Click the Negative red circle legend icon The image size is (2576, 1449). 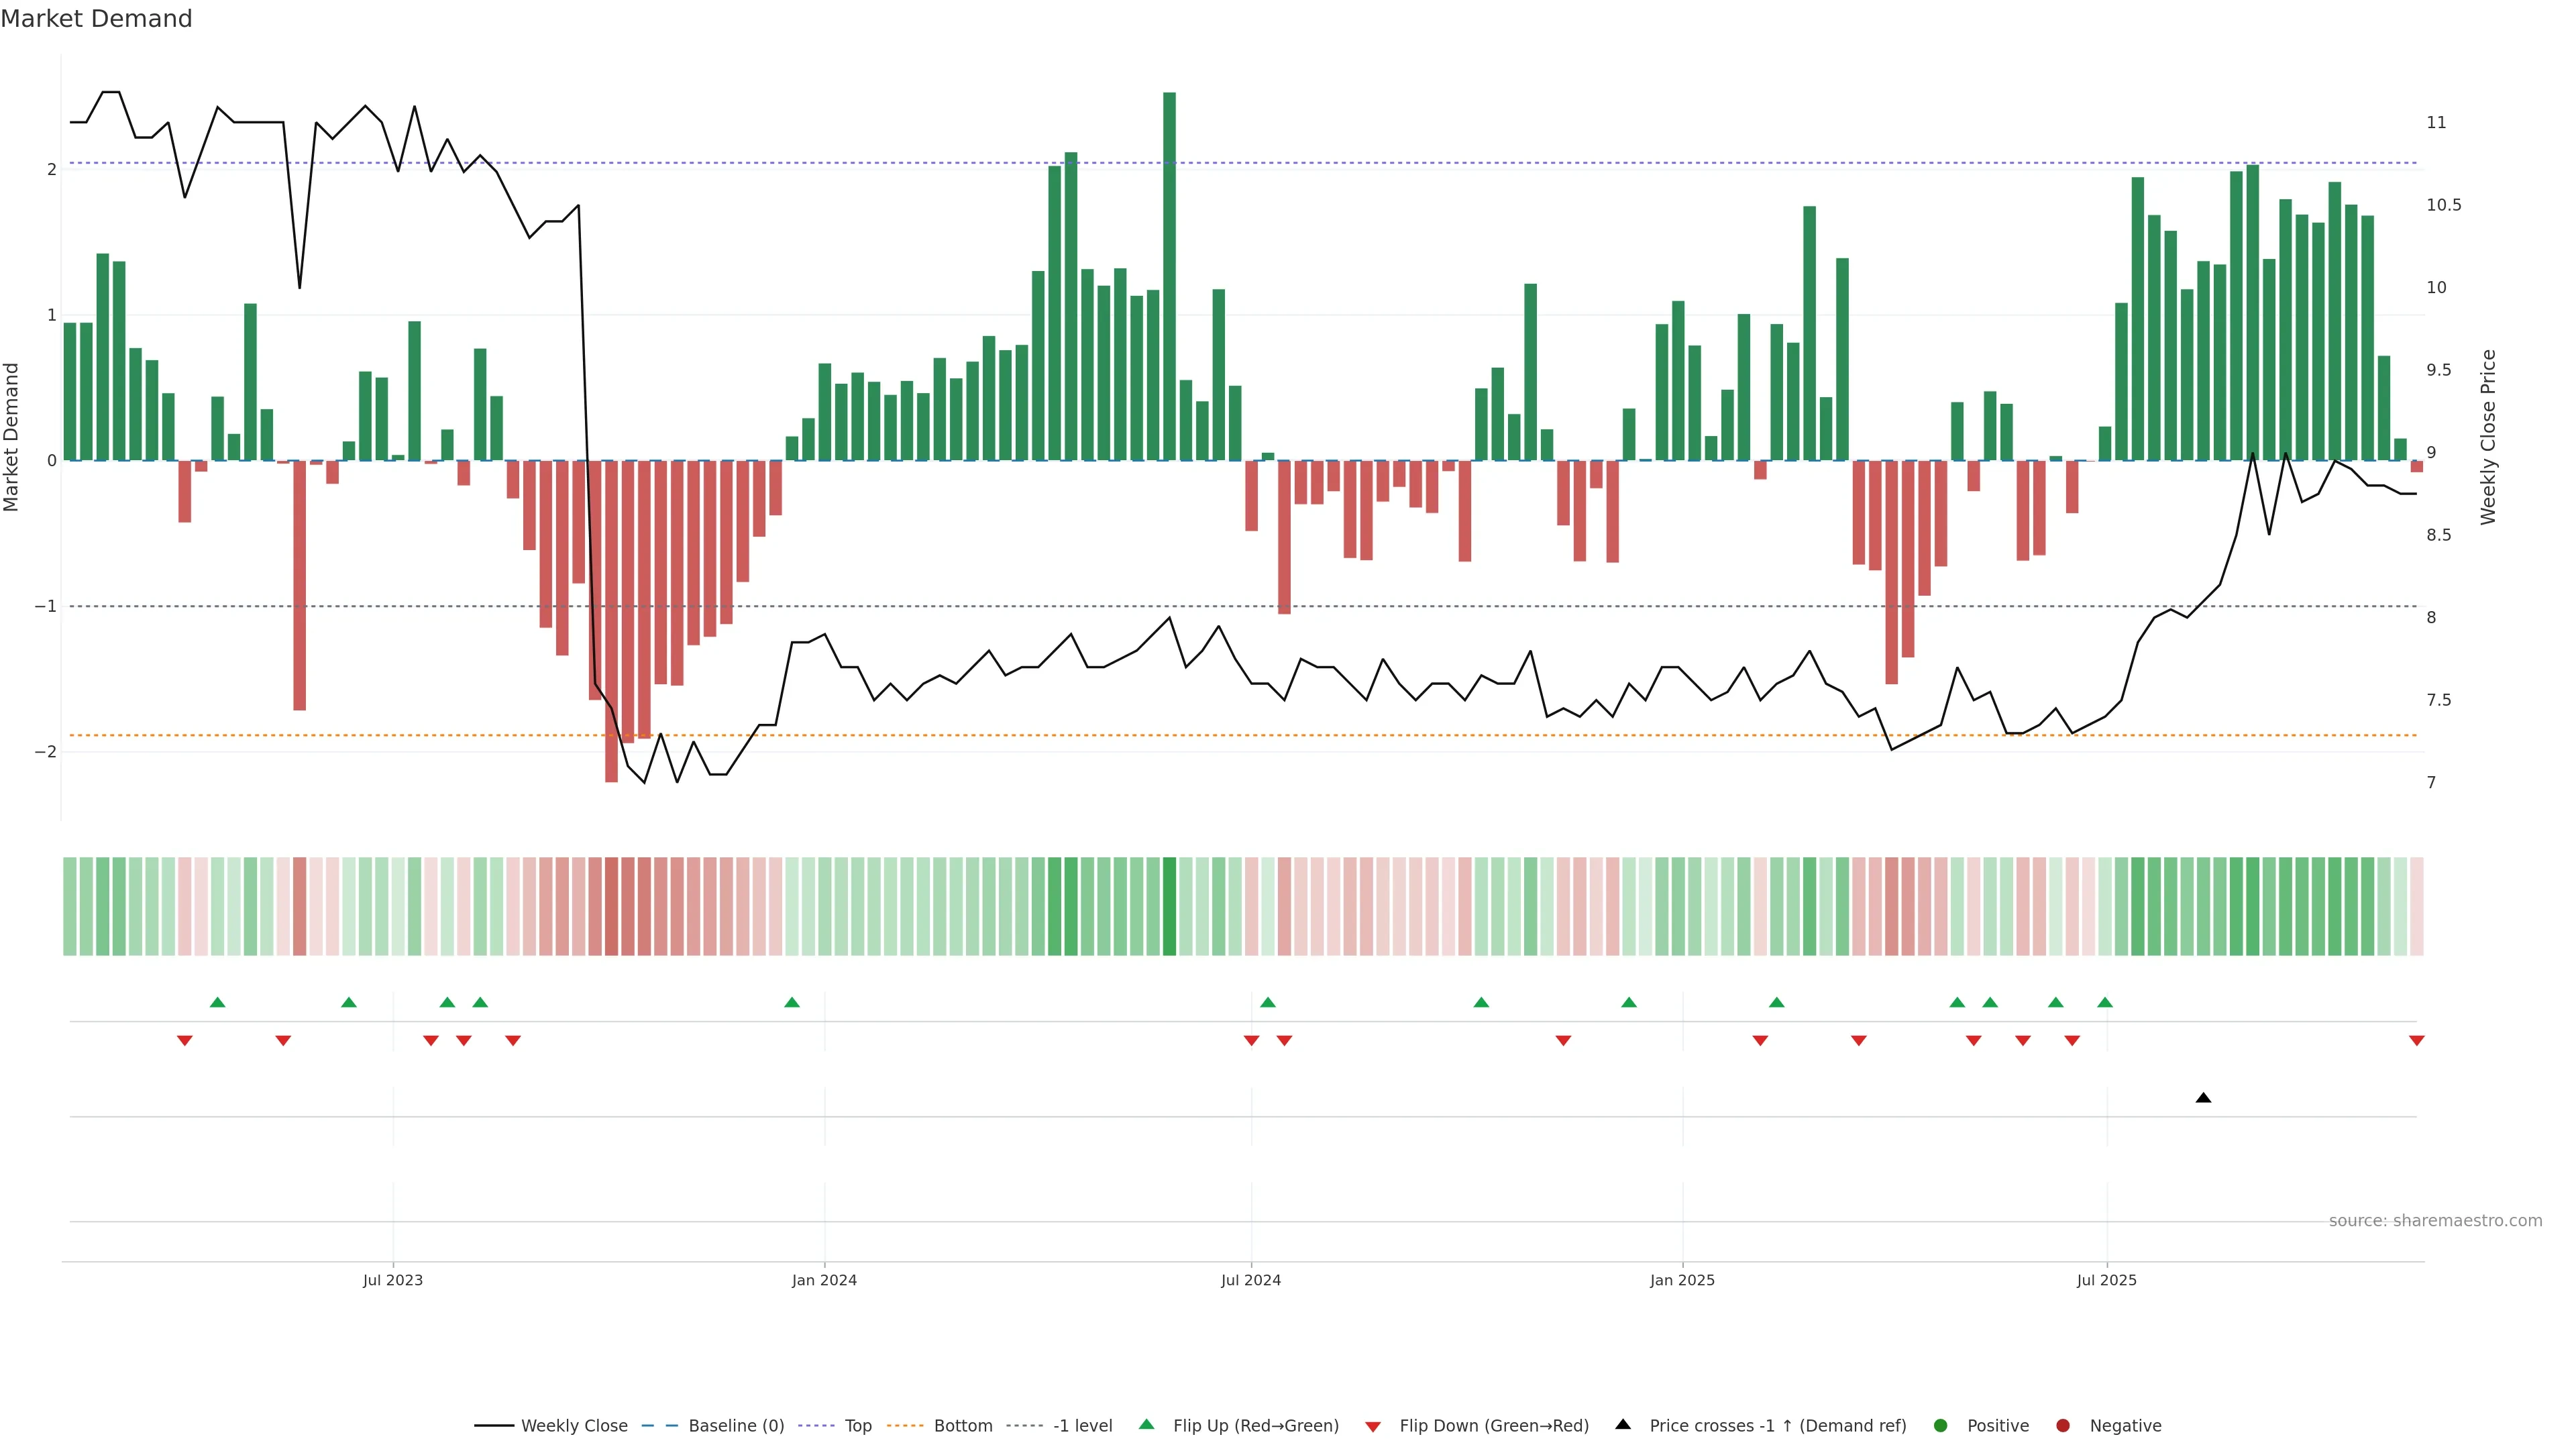2063,1426
